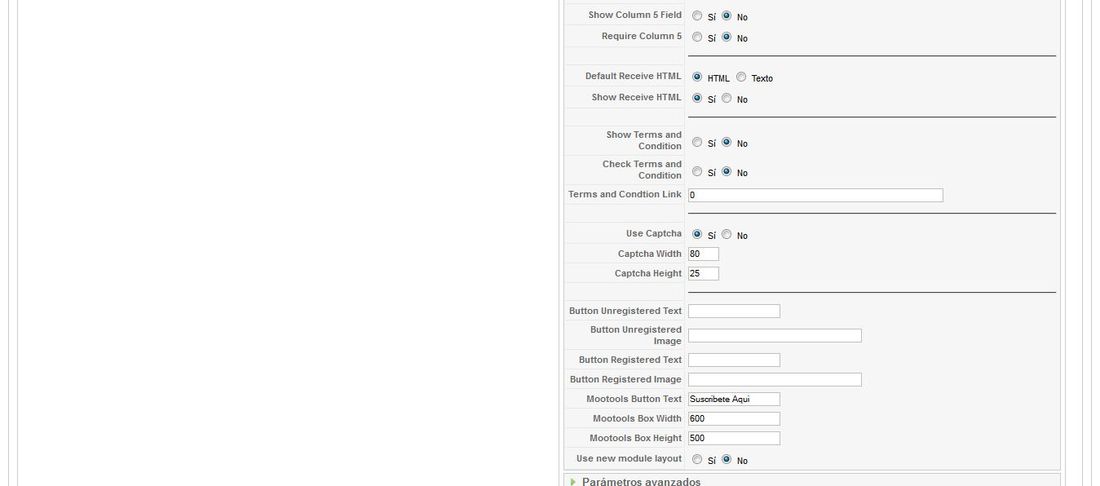Click the Mootools Box Width field
This screenshot has width=1100, height=486.
tap(734, 419)
